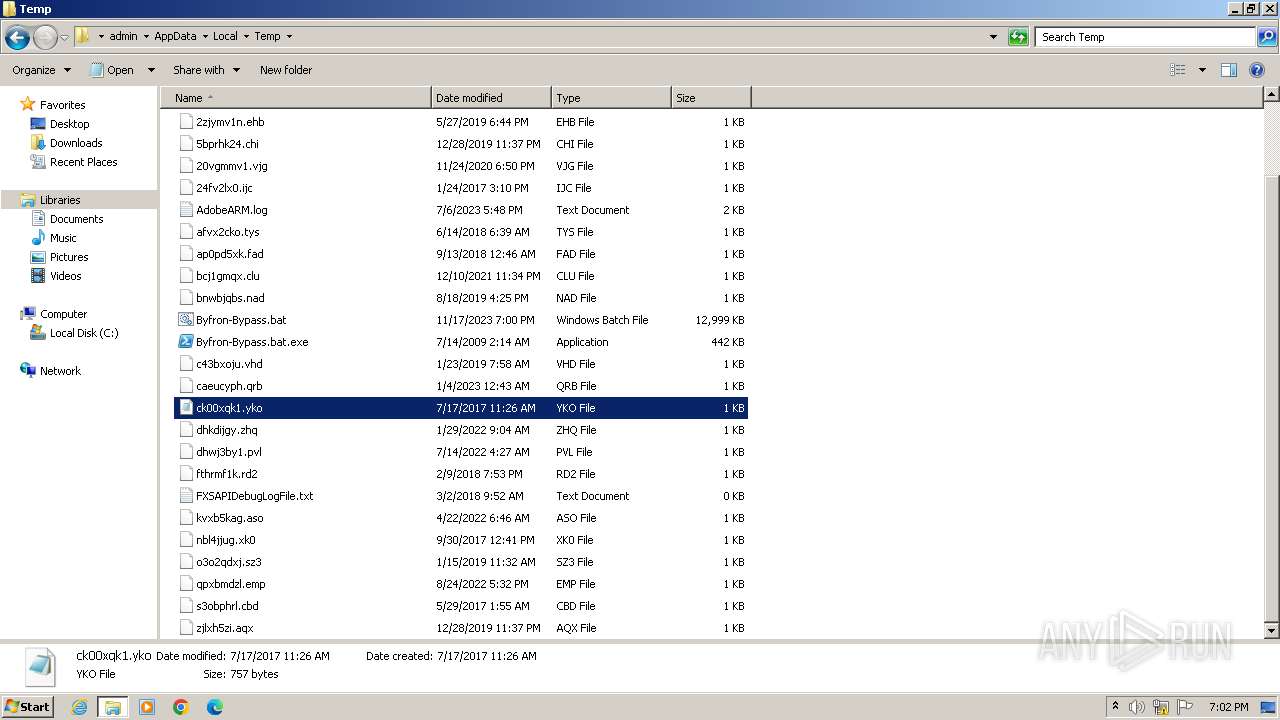
Task: Select the 2zjymv1n.ehb file icon
Action: pyautogui.click(x=185, y=122)
